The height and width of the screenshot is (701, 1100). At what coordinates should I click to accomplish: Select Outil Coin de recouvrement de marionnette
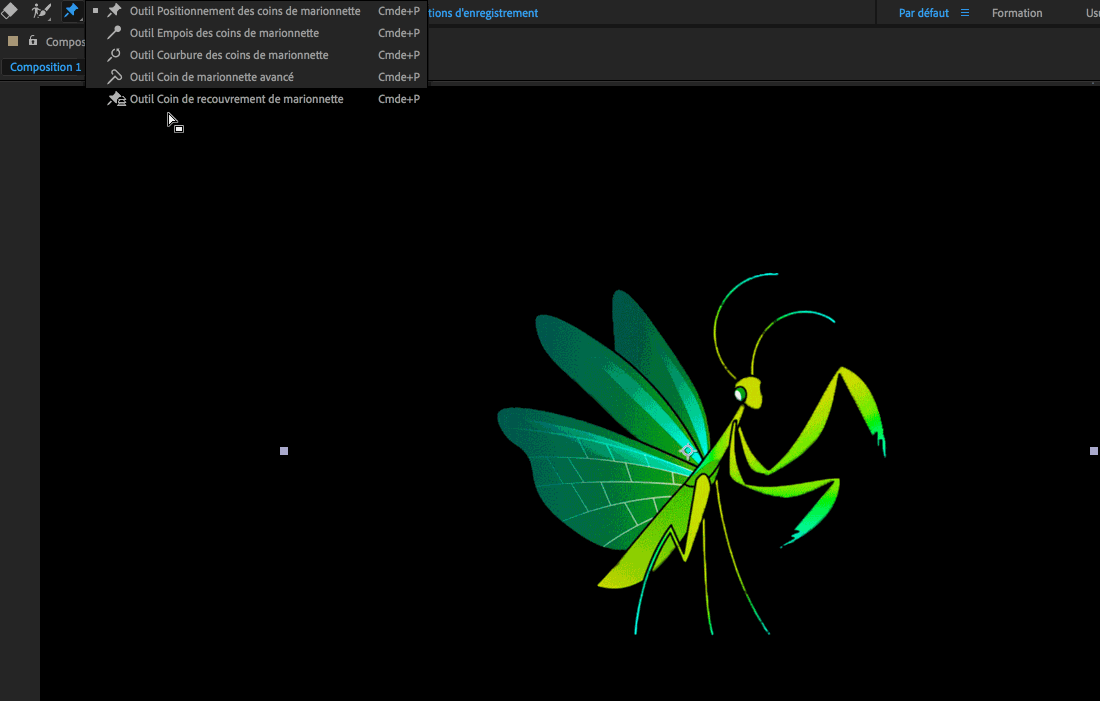coord(236,99)
